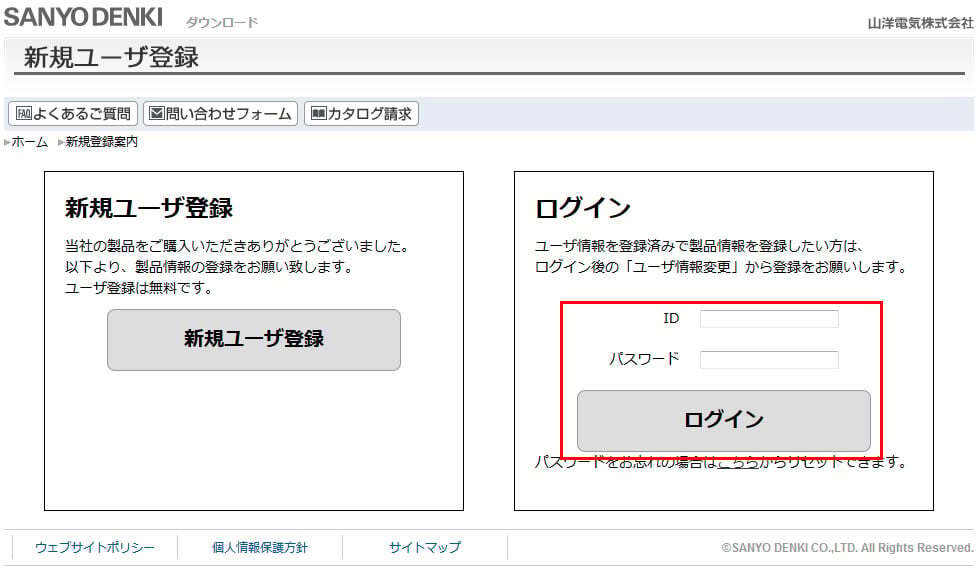
Task: Click the large ログイン button
Action: coord(724,421)
